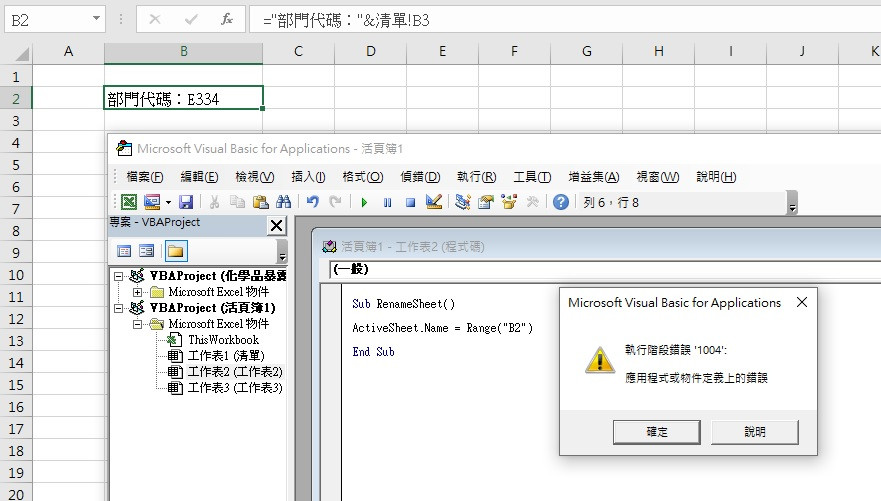Undo the last edit
This screenshot has height=501, width=881.
[313, 202]
